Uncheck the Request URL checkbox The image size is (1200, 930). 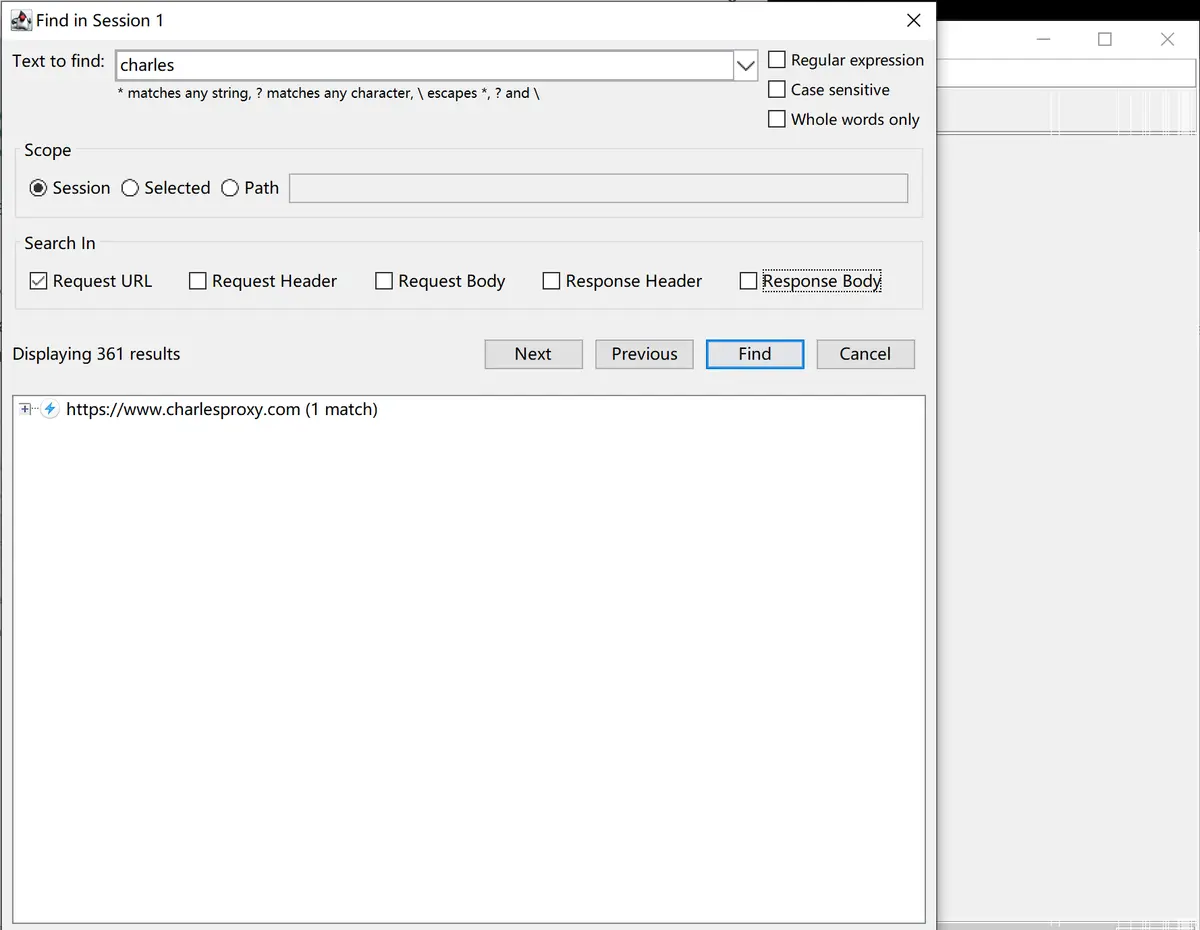pos(38,281)
